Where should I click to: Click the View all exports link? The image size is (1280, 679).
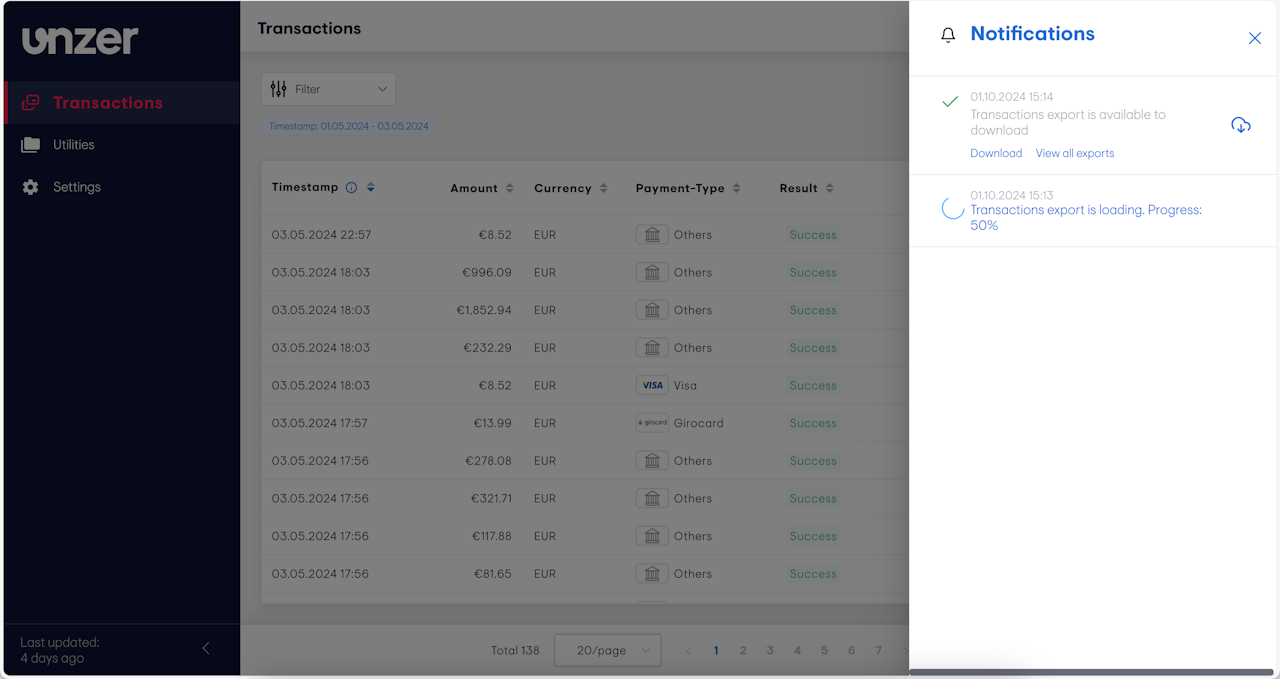pyautogui.click(x=1074, y=153)
